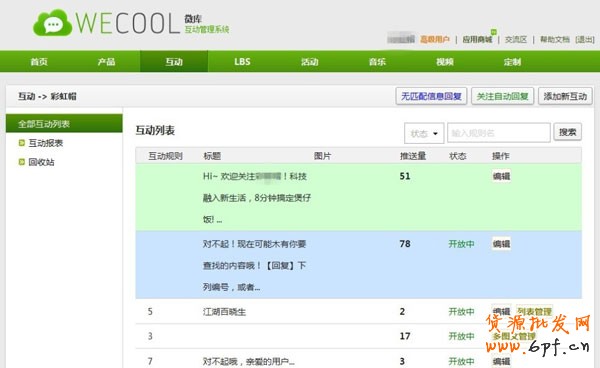This screenshot has height=368, width=600.
Task: Expand the 状态 filter dropdown
Action: [x=424, y=133]
